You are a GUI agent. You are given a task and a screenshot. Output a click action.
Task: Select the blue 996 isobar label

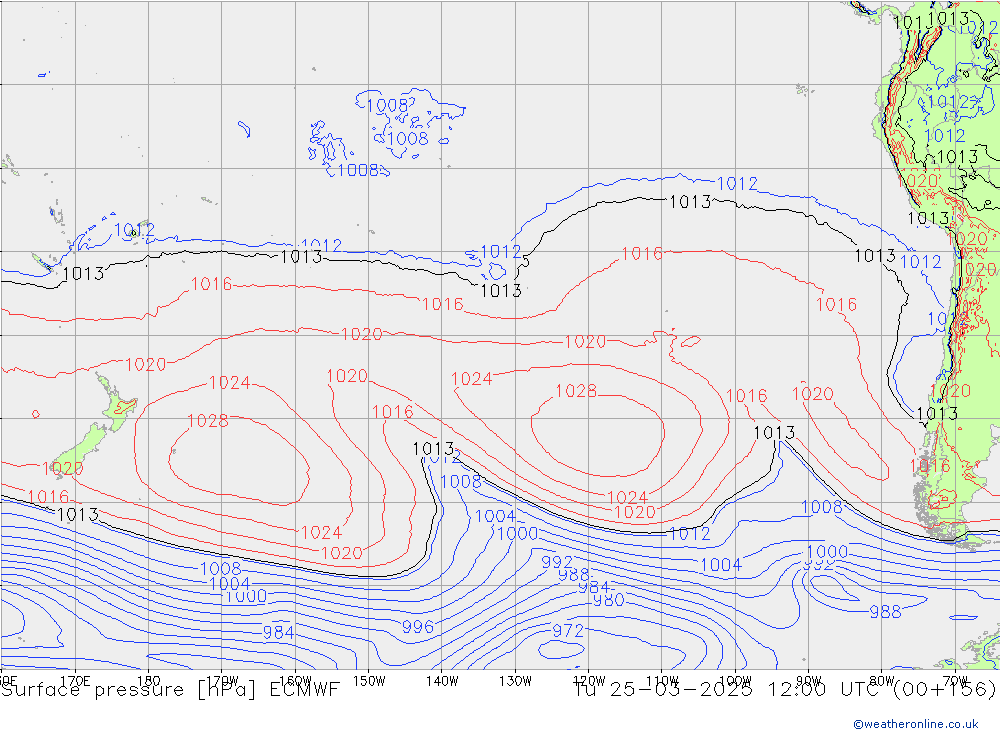[x=418, y=626]
